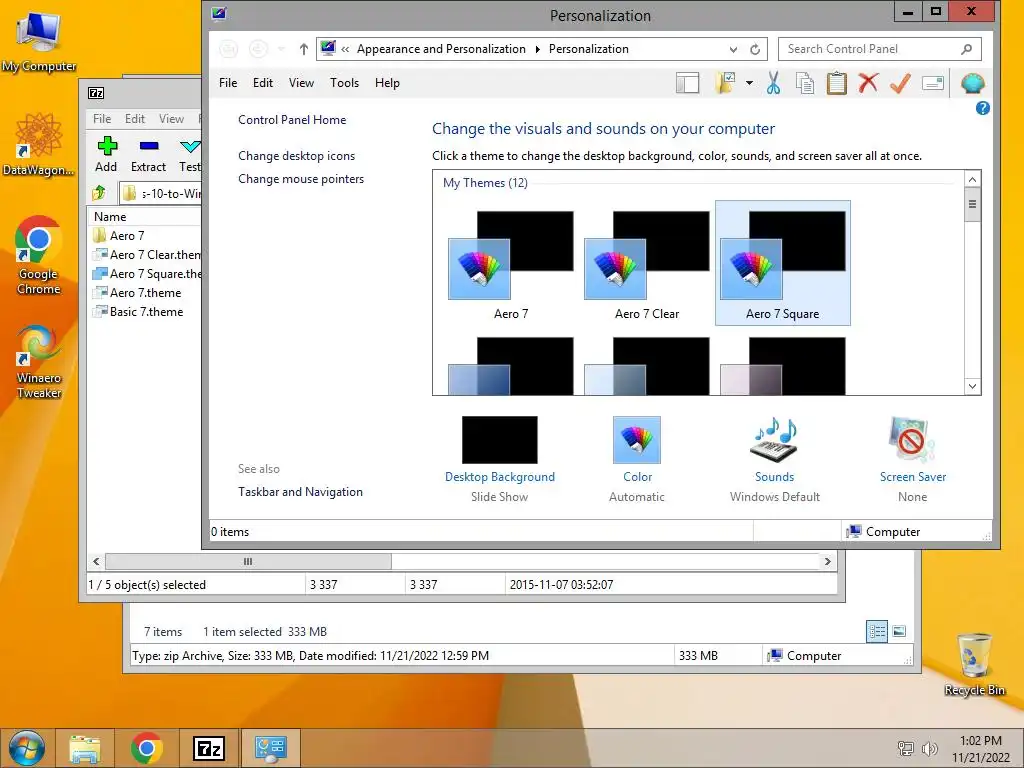Viewport: 1024px width, 768px height.
Task: Go to Control Panel Home
Action: point(292,120)
